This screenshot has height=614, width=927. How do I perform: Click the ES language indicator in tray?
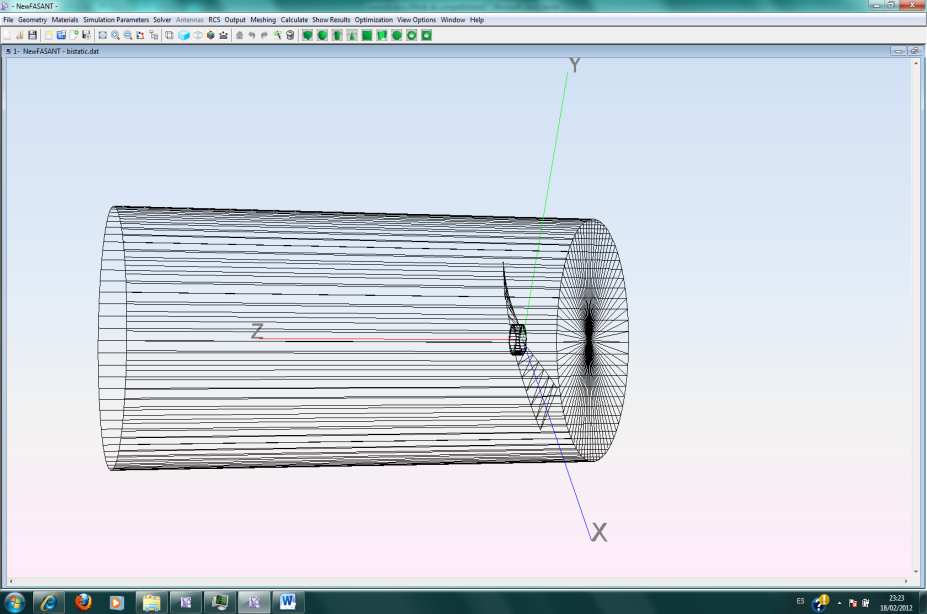tap(800, 601)
